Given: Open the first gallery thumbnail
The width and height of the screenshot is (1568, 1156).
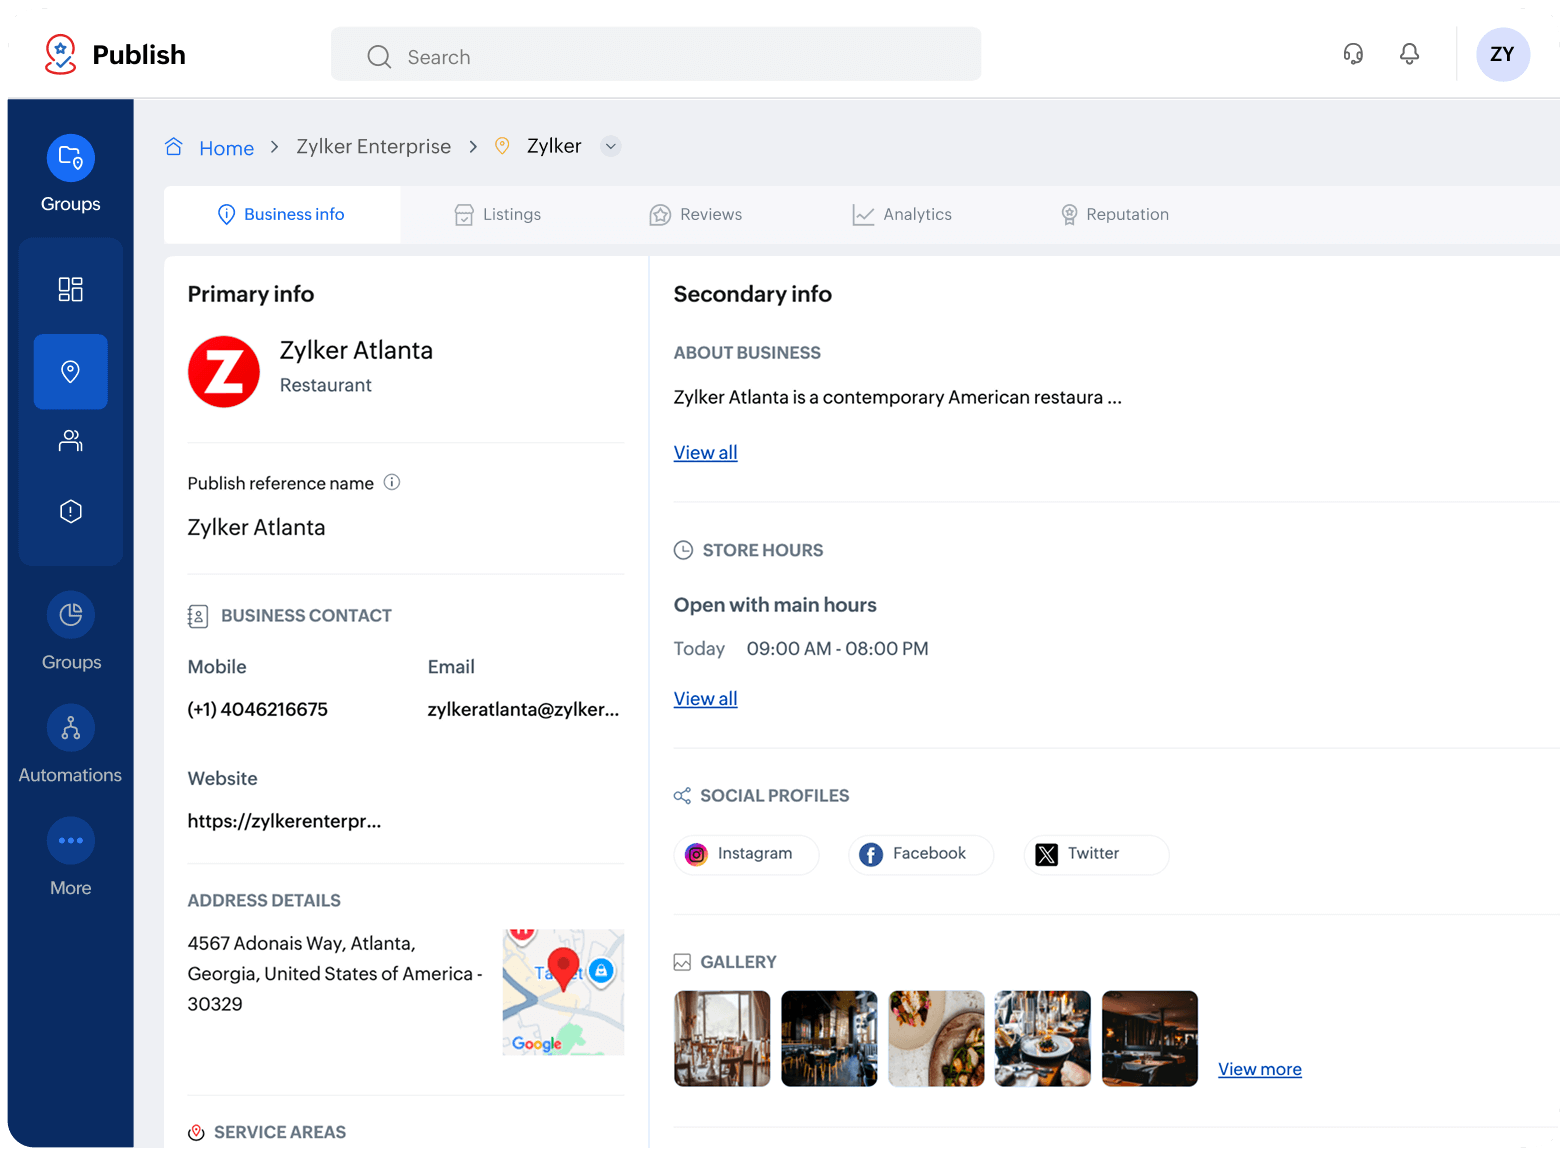Looking at the screenshot, I should [722, 1039].
